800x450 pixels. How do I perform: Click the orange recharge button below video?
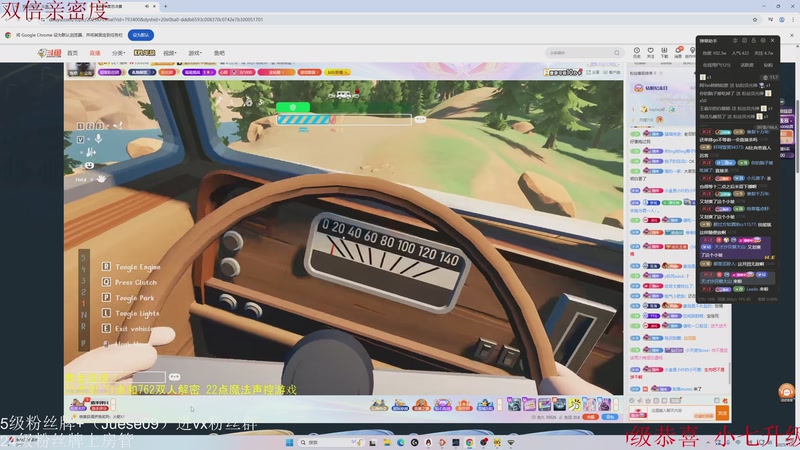590,417
